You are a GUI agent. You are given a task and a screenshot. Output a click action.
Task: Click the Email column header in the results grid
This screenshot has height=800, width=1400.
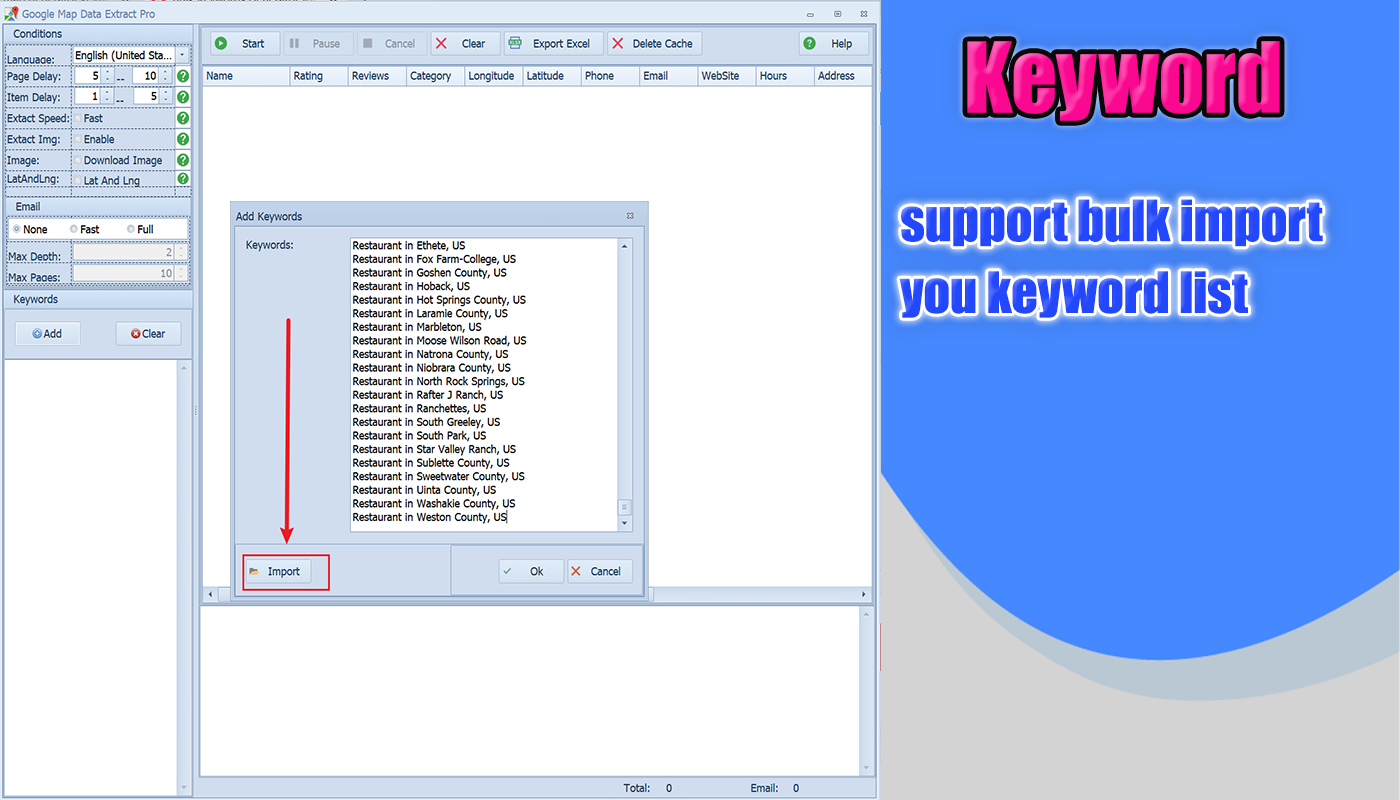[669, 76]
